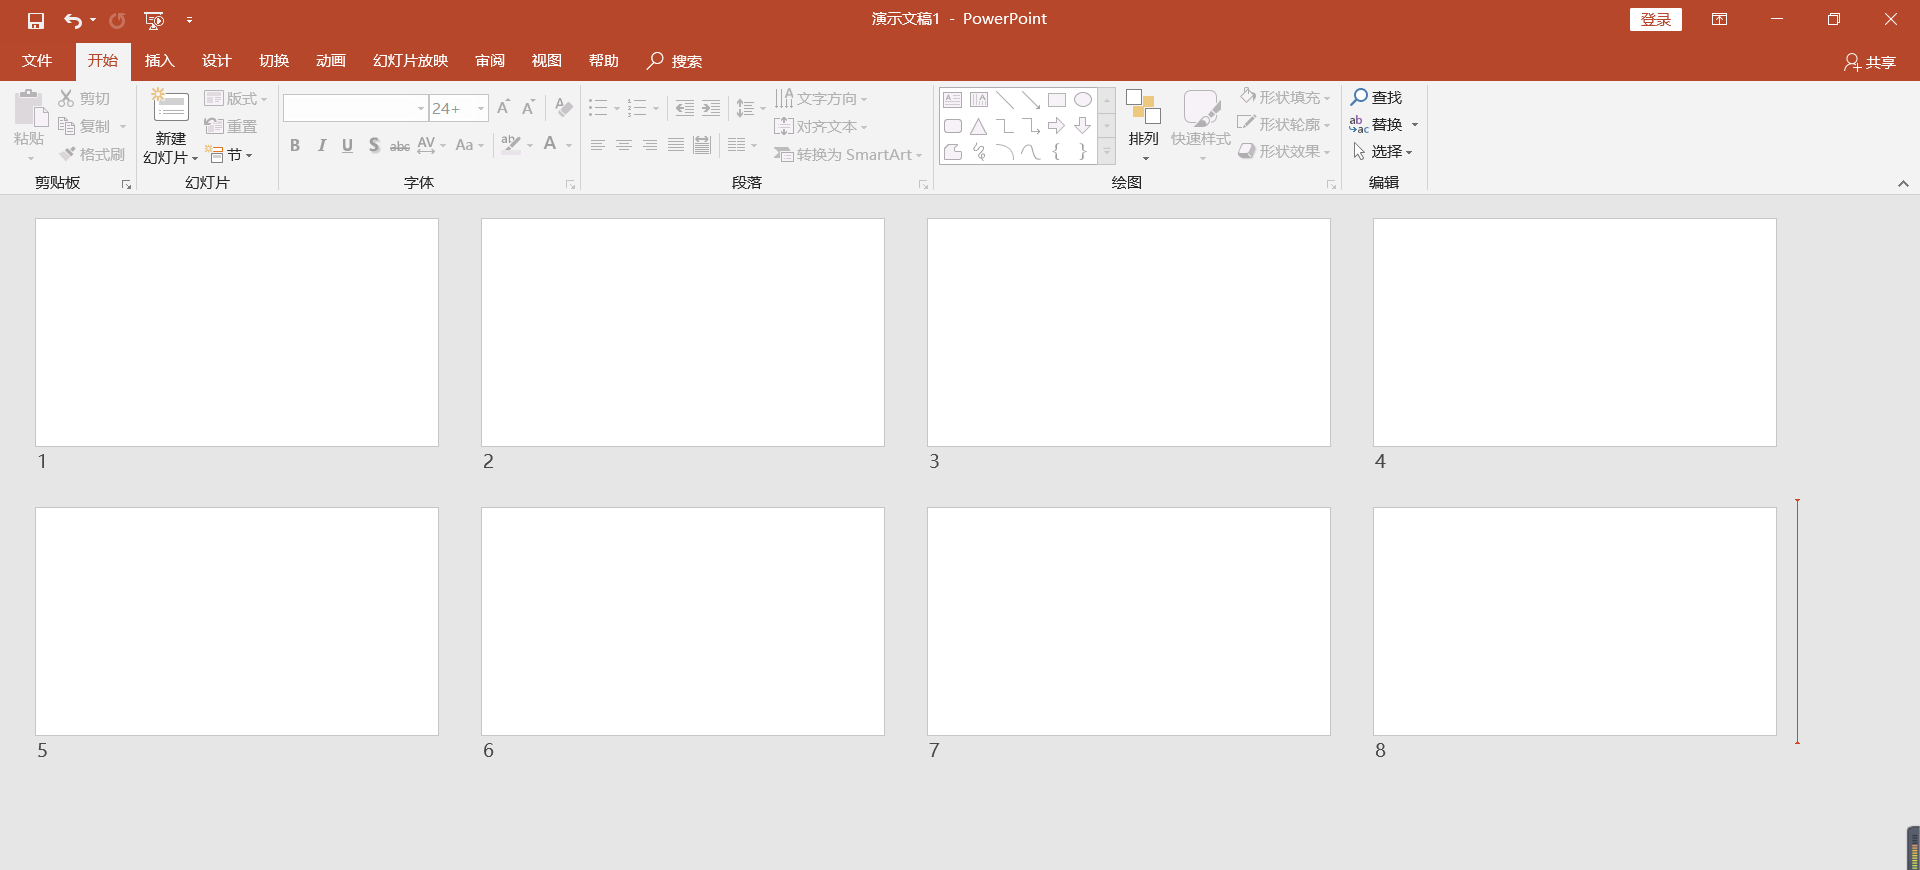Viewport: 1920px width, 870px height.
Task: Click the 剪切 cut scissors icon
Action: 66,98
